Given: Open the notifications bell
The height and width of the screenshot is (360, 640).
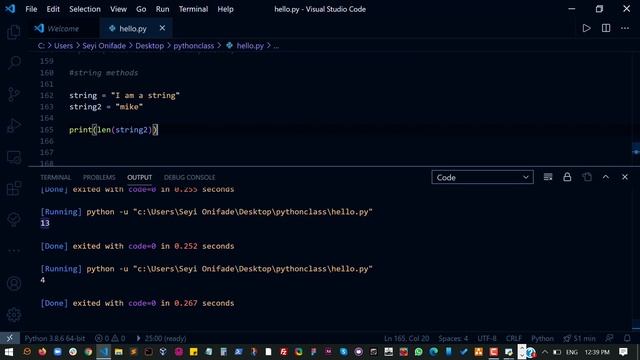Looking at the screenshot, I should tap(627, 338).
